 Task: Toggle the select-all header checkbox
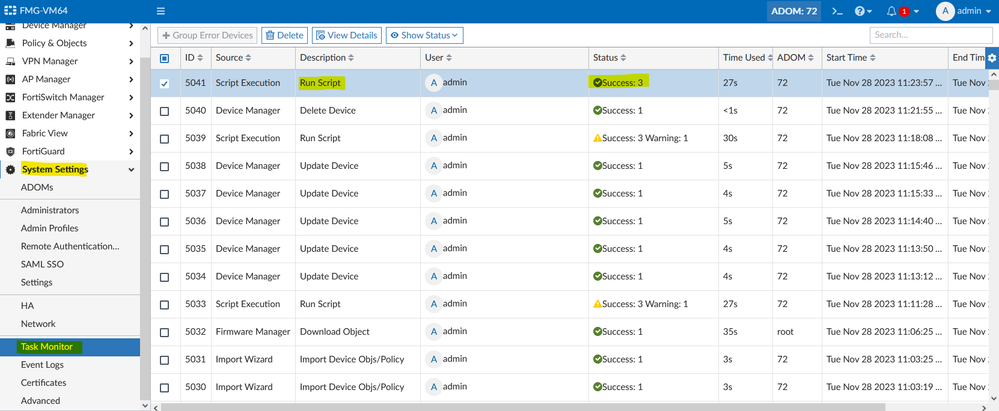[165, 58]
